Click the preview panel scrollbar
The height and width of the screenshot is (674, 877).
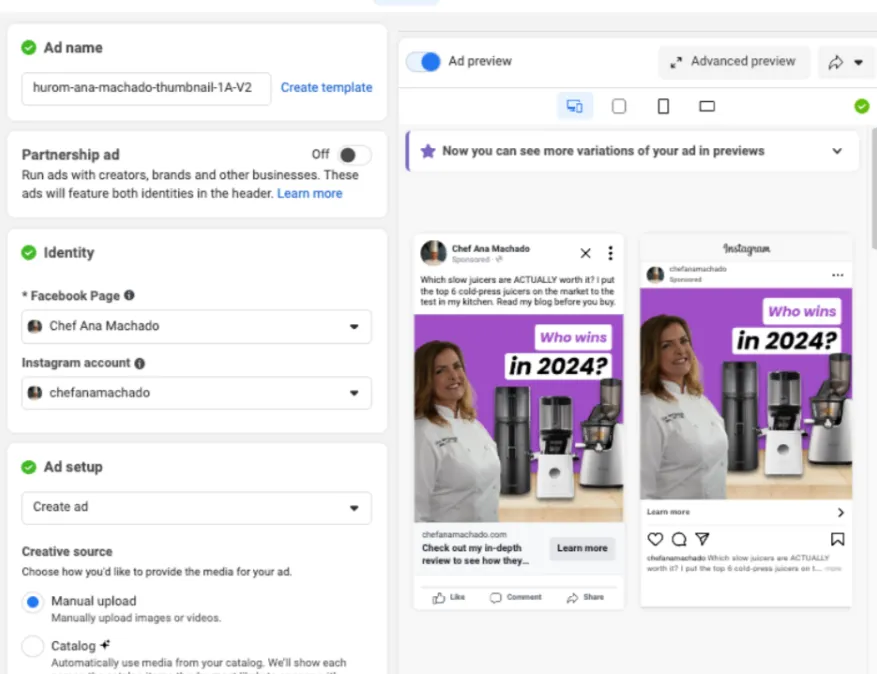pos(873,188)
